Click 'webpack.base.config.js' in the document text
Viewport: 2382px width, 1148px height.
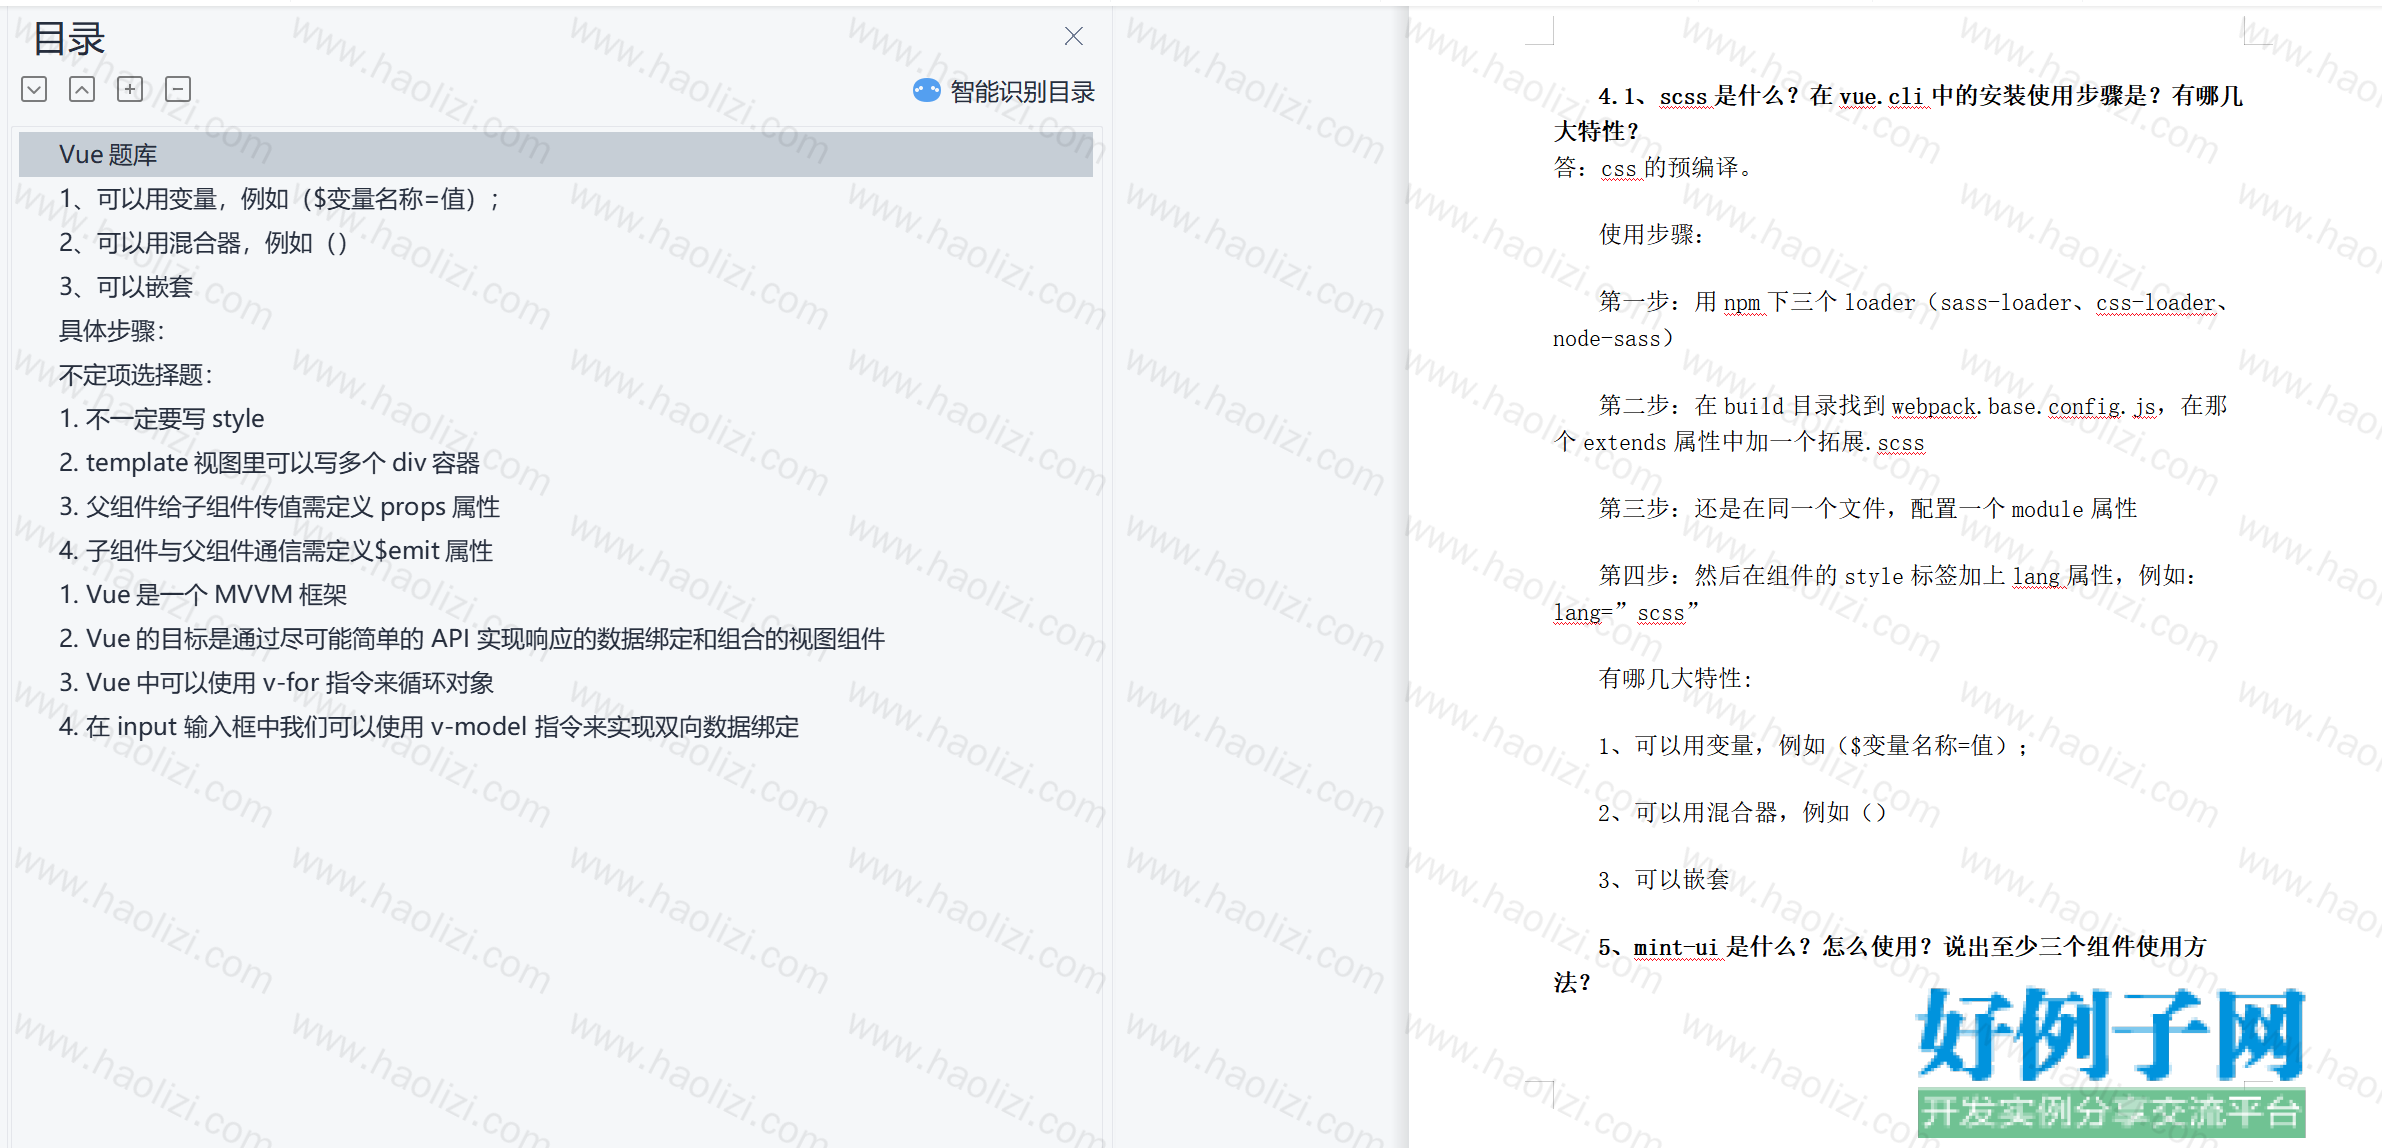(x=2024, y=407)
